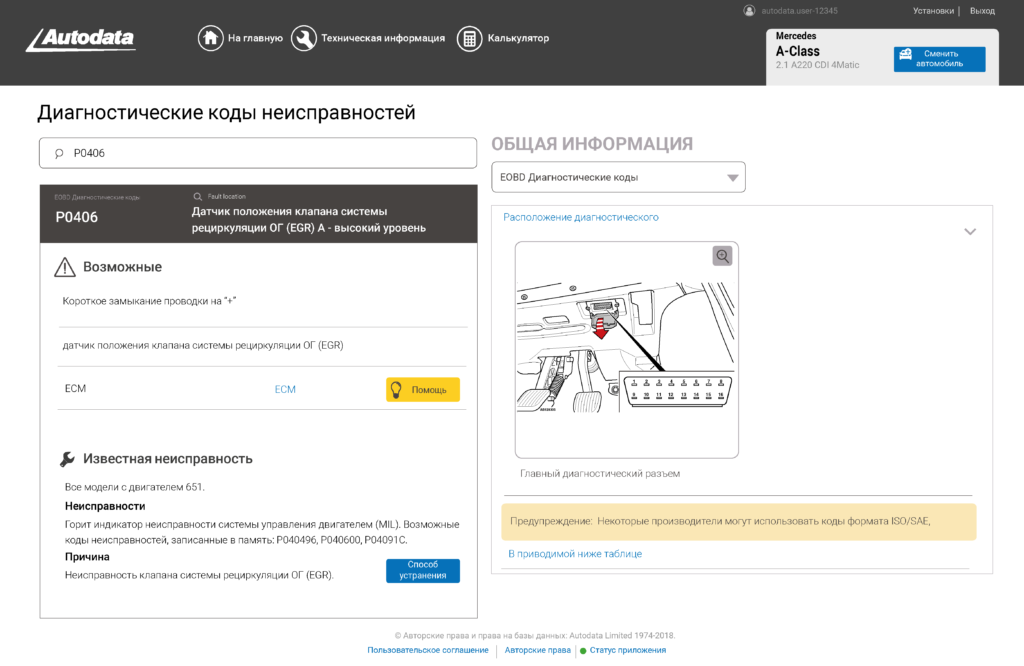Click the P0406 search input field
This screenshot has width=1024, height=666.
pos(258,154)
